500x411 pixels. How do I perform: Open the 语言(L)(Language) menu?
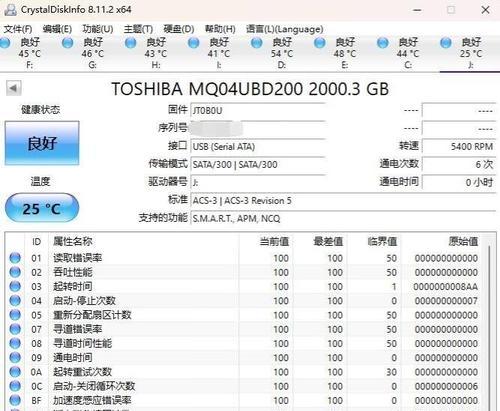284,29
